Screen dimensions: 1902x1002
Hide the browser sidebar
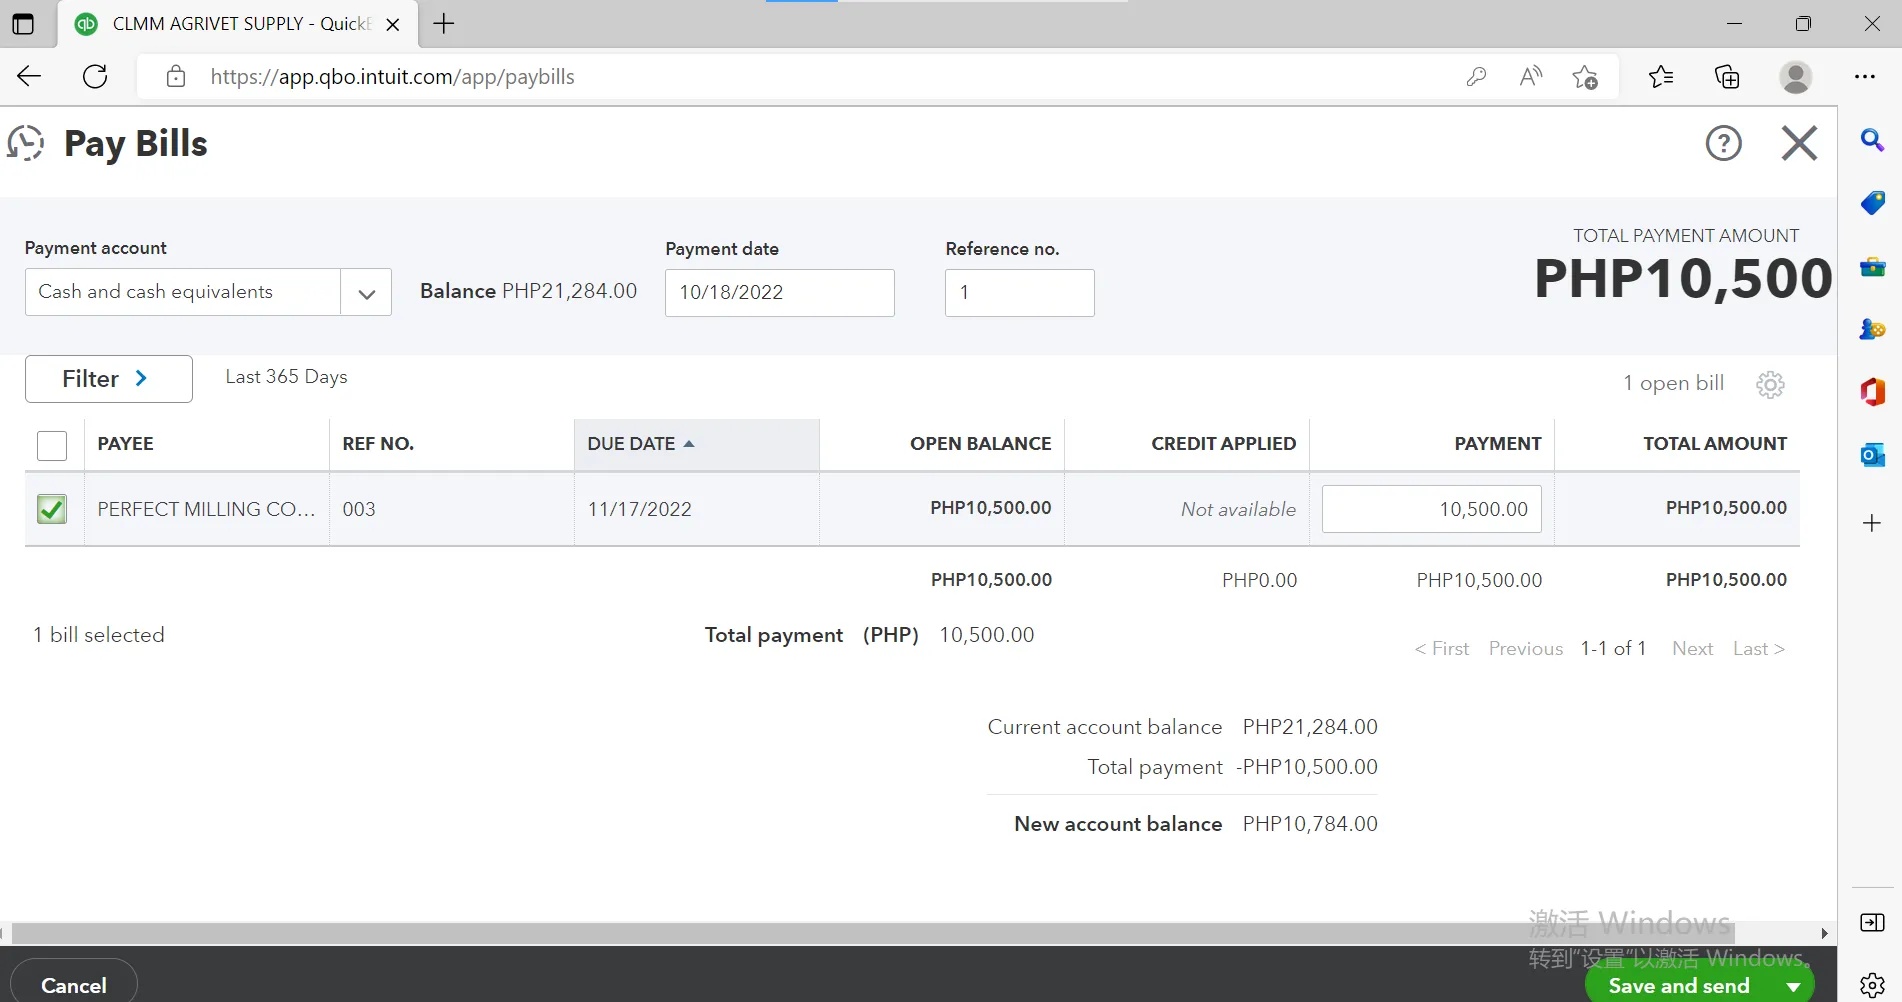click(x=1872, y=922)
